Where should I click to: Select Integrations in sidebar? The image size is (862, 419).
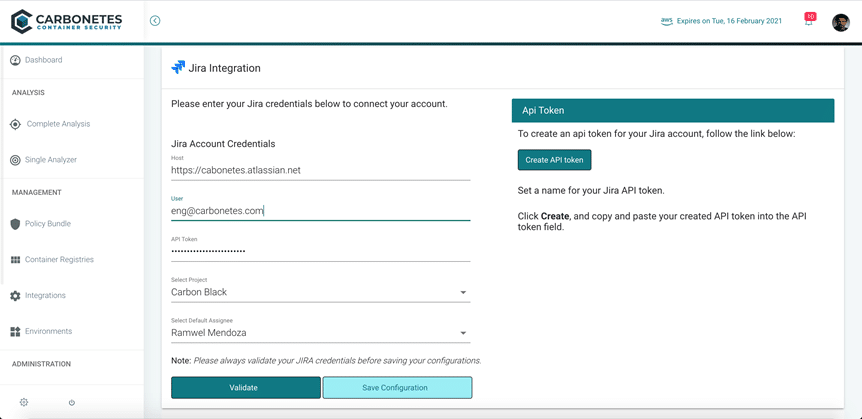[x=45, y=296]
